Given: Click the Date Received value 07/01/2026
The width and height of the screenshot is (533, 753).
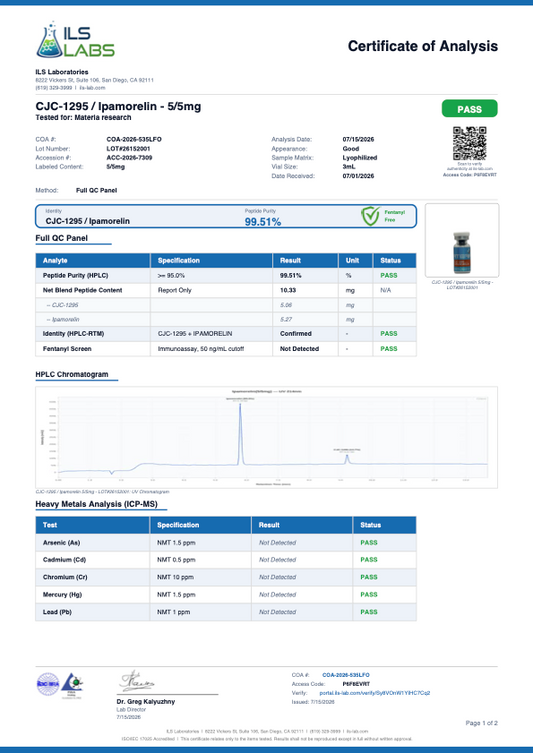Looking at the screenshot, I should coord(358,176).
